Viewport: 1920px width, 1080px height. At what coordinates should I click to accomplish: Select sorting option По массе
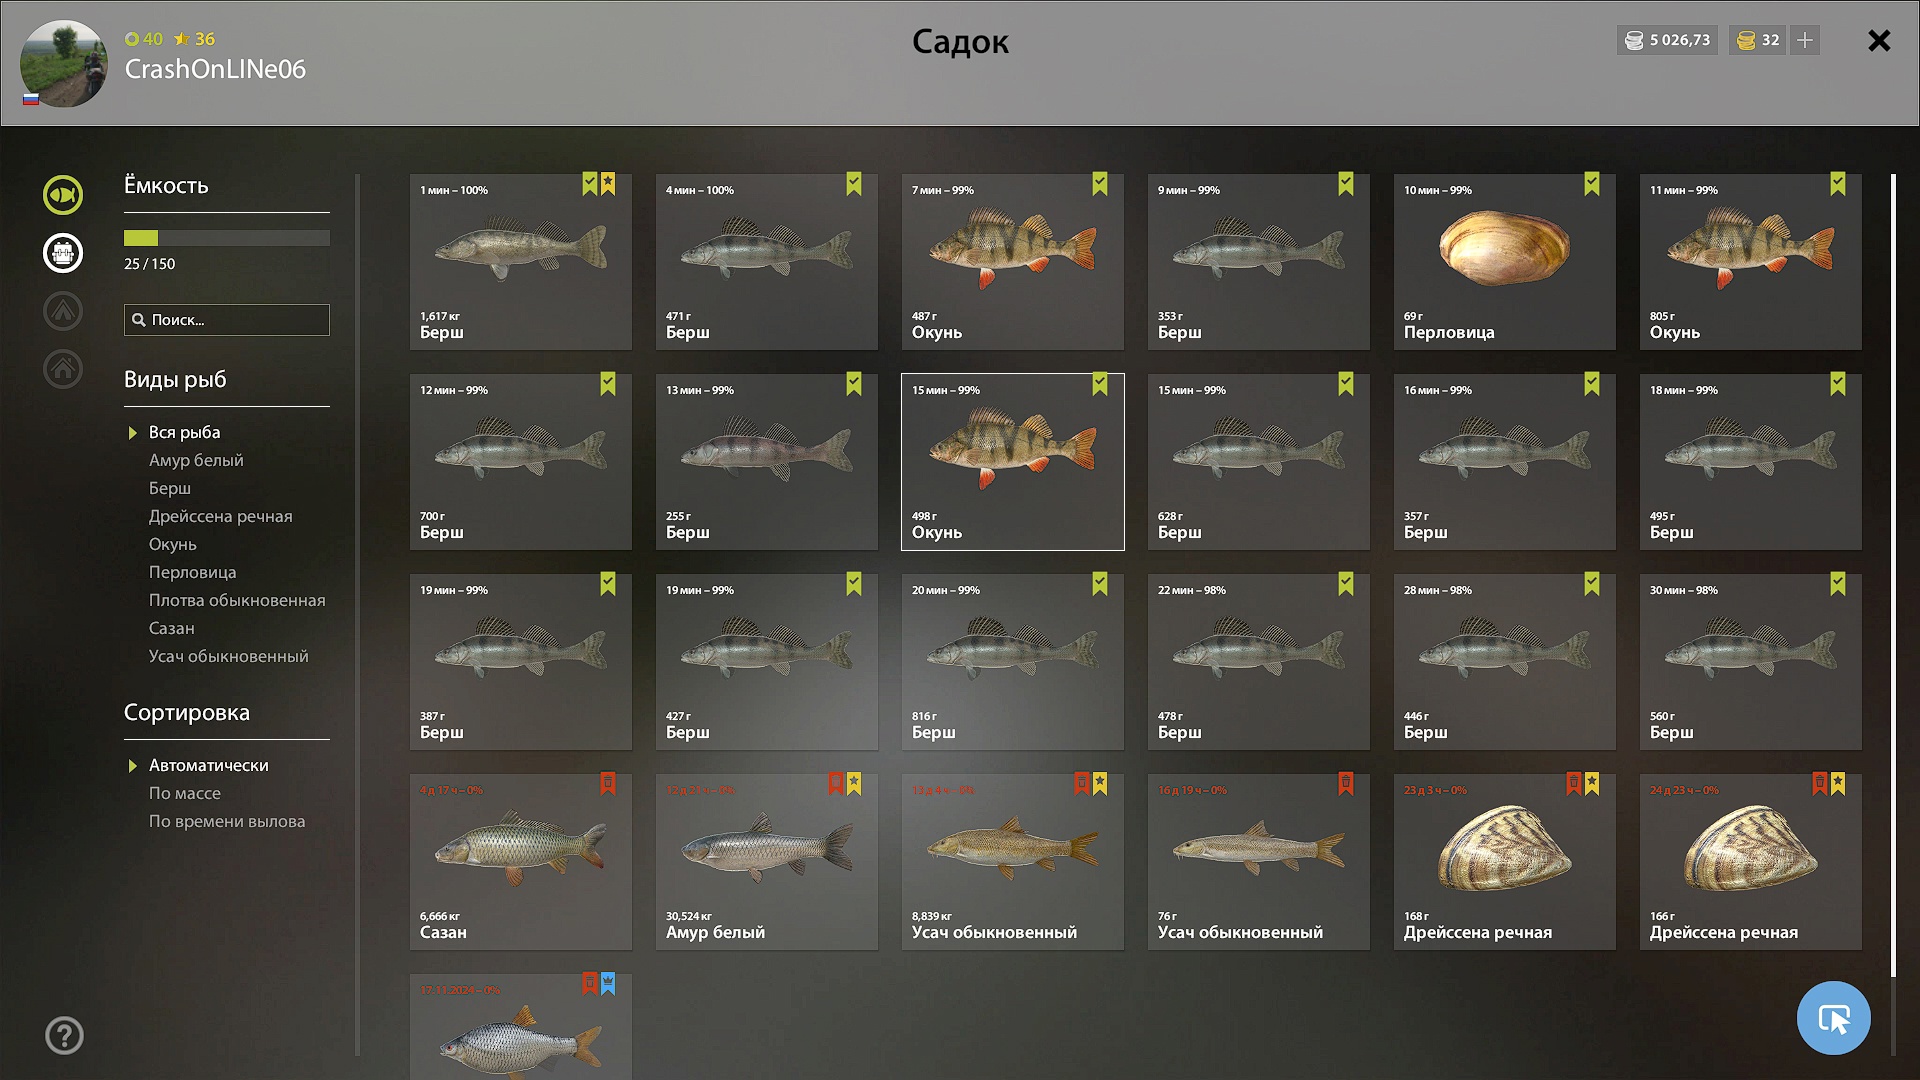tap(185, 793)
